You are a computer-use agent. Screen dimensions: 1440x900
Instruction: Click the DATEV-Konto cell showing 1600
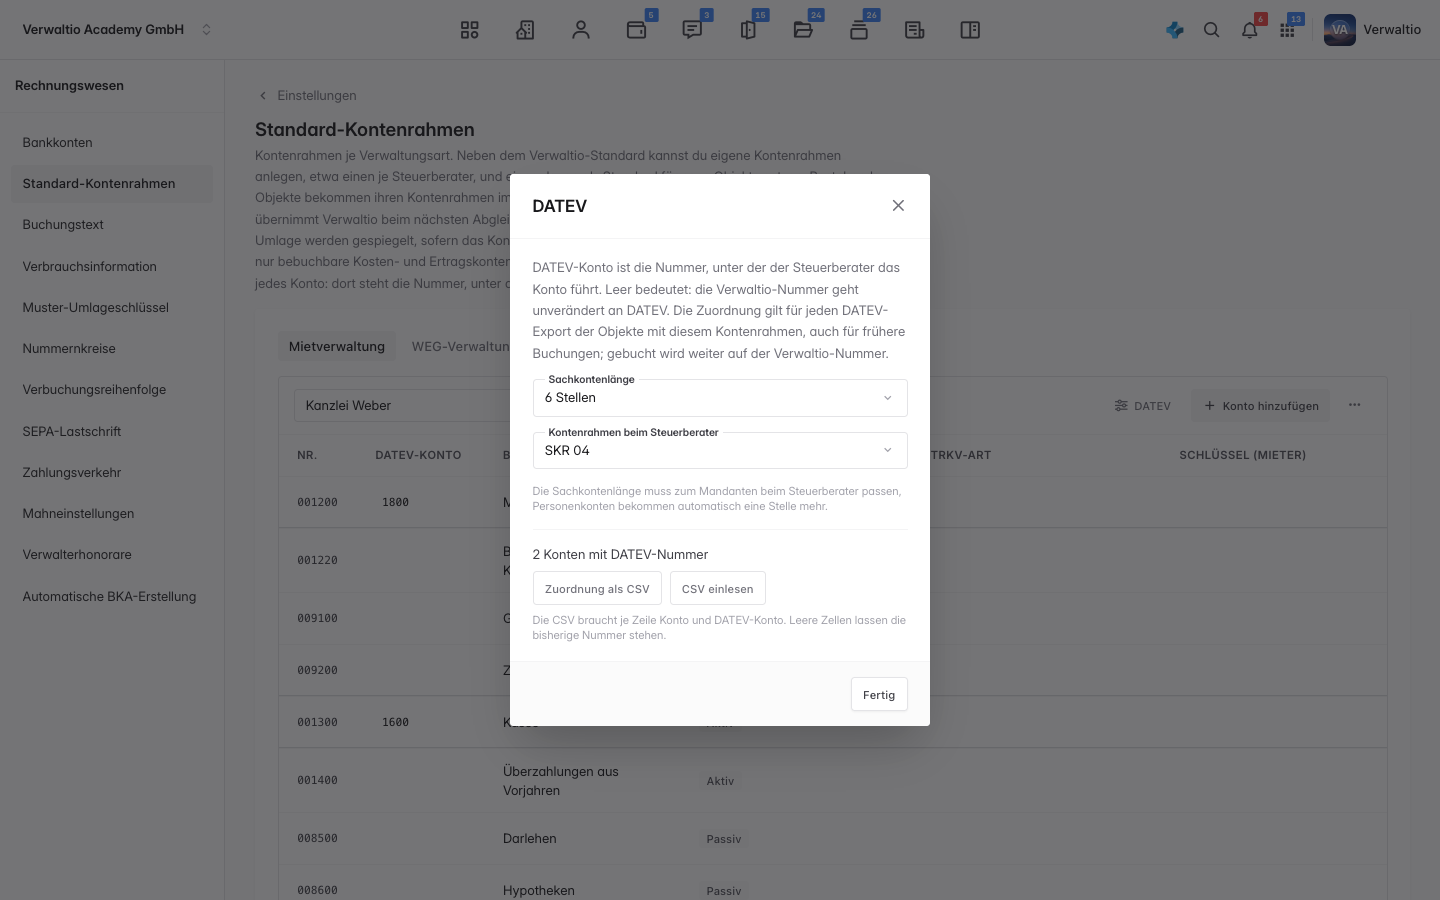pos(396,722)
